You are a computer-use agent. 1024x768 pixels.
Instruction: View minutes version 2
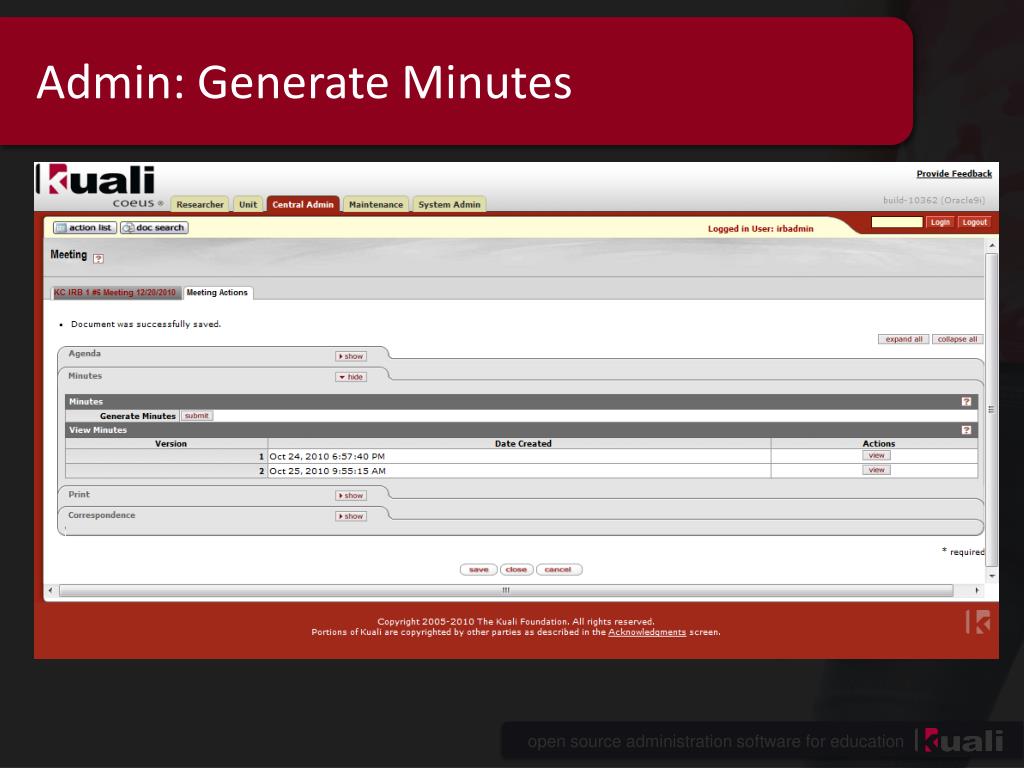(876, 470)
